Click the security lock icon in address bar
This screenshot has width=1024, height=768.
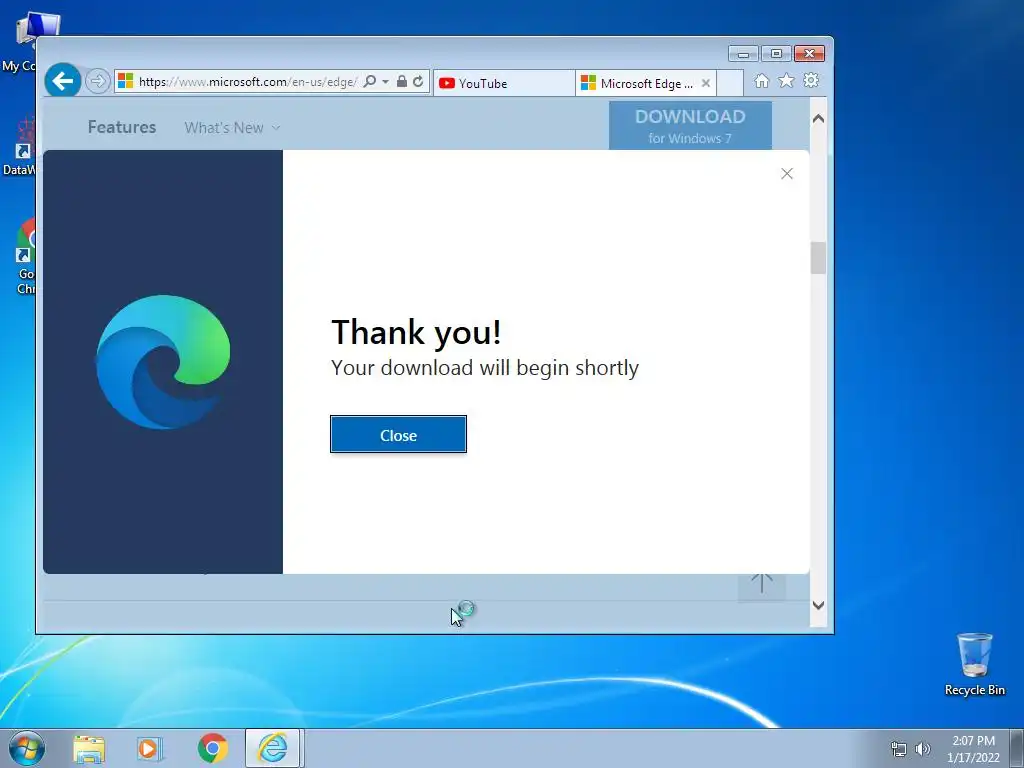click(x=402, y=82)
